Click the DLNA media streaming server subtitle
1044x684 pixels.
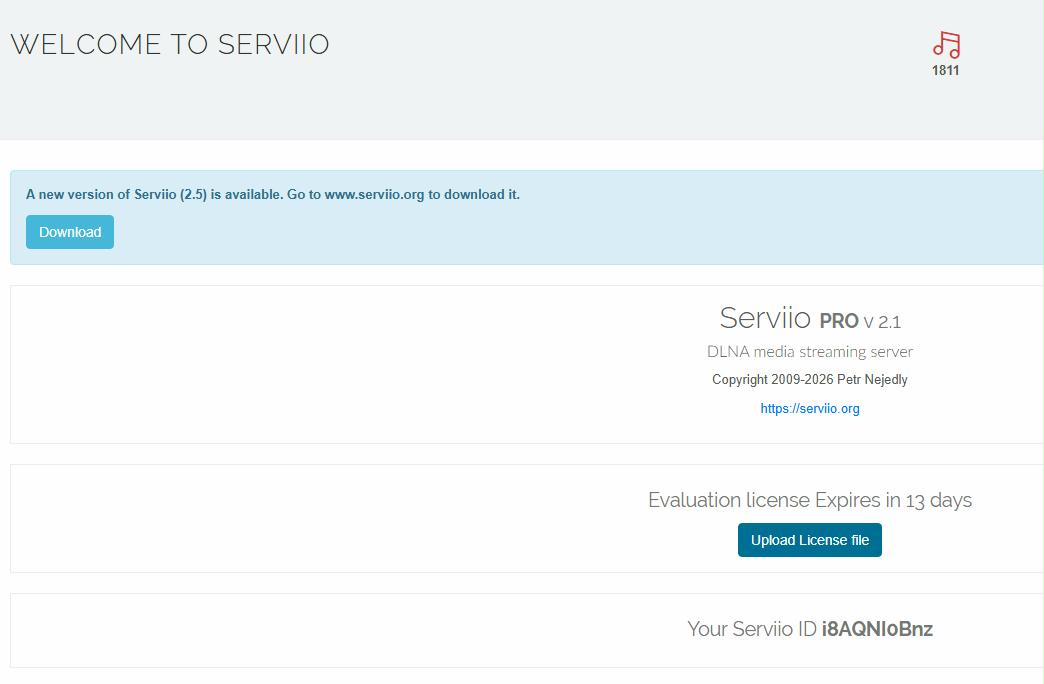(x=810, y=352)
